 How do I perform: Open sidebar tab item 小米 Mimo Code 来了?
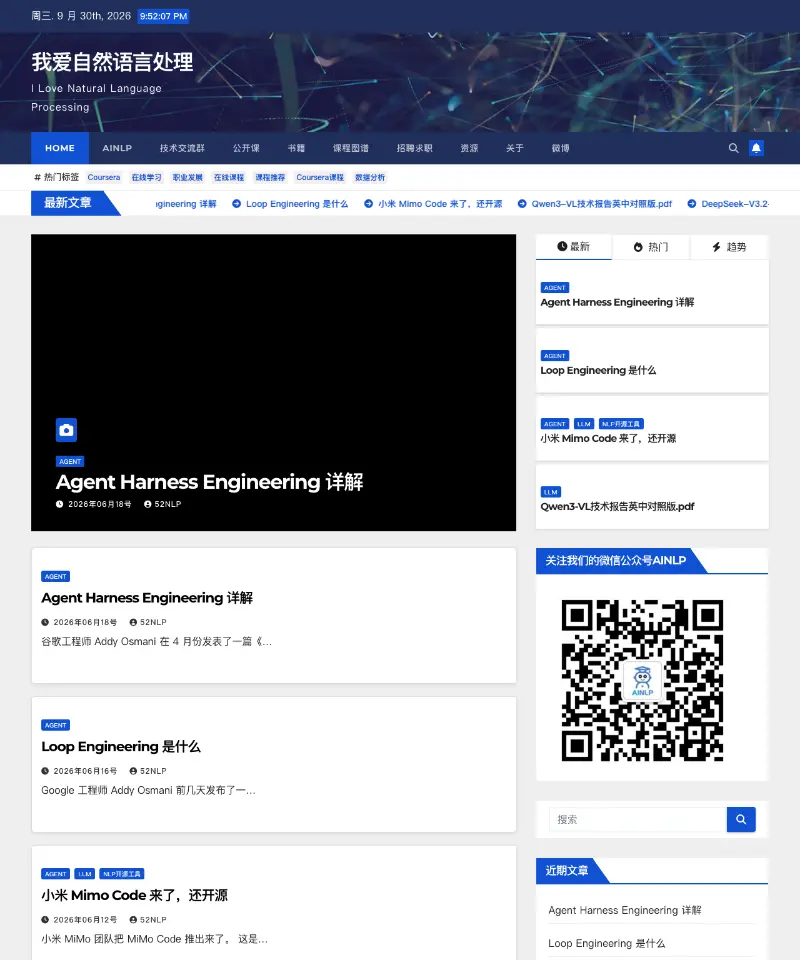608,438
